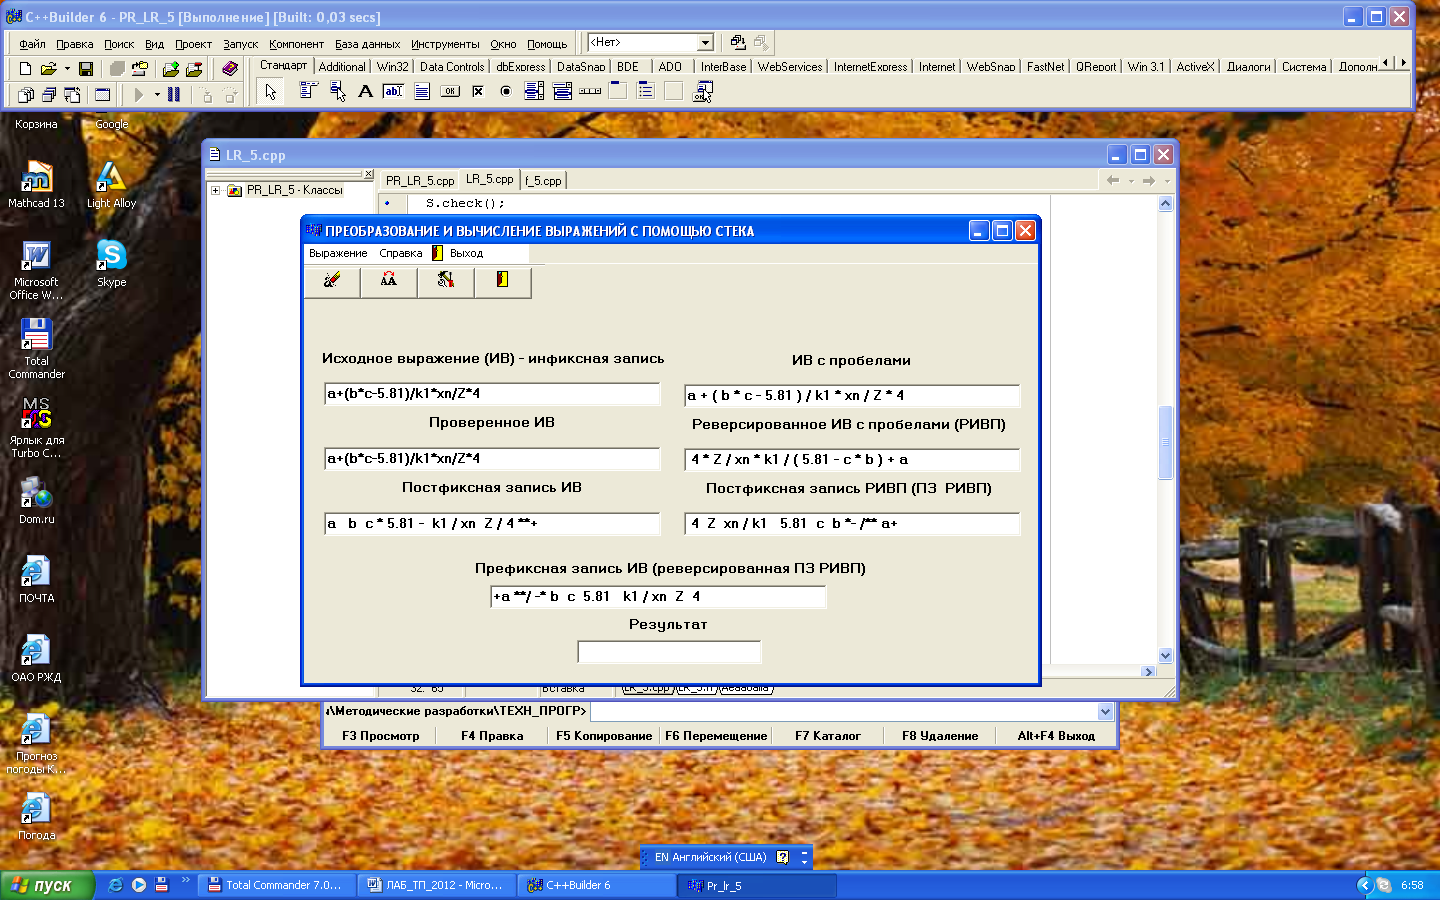1440x900 pixels.
Task: Pick the Label component (letter A)
Action: click(x=365, y=91)
